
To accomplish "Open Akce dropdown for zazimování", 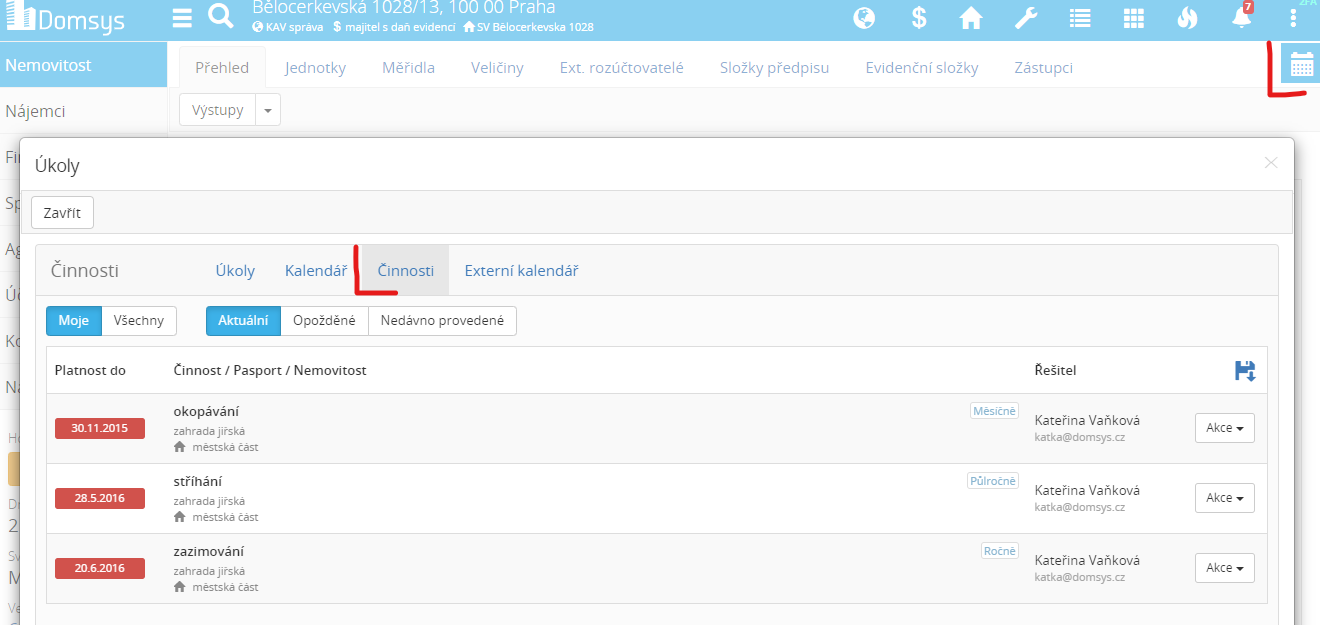I will point(1224,568).
